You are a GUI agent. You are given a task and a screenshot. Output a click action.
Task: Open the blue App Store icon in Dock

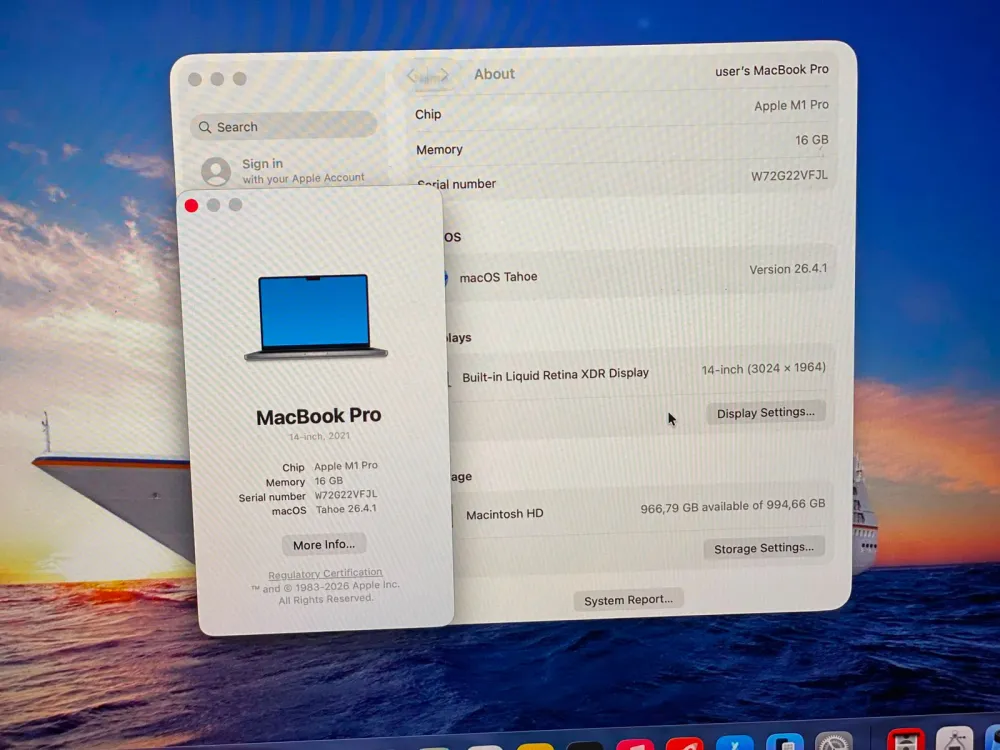coord(735,744)
